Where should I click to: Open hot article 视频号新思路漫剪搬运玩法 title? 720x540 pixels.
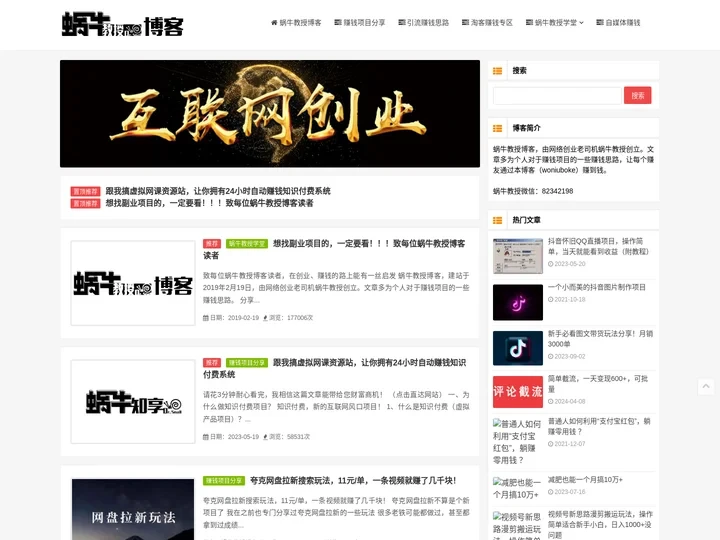(600, 524)
